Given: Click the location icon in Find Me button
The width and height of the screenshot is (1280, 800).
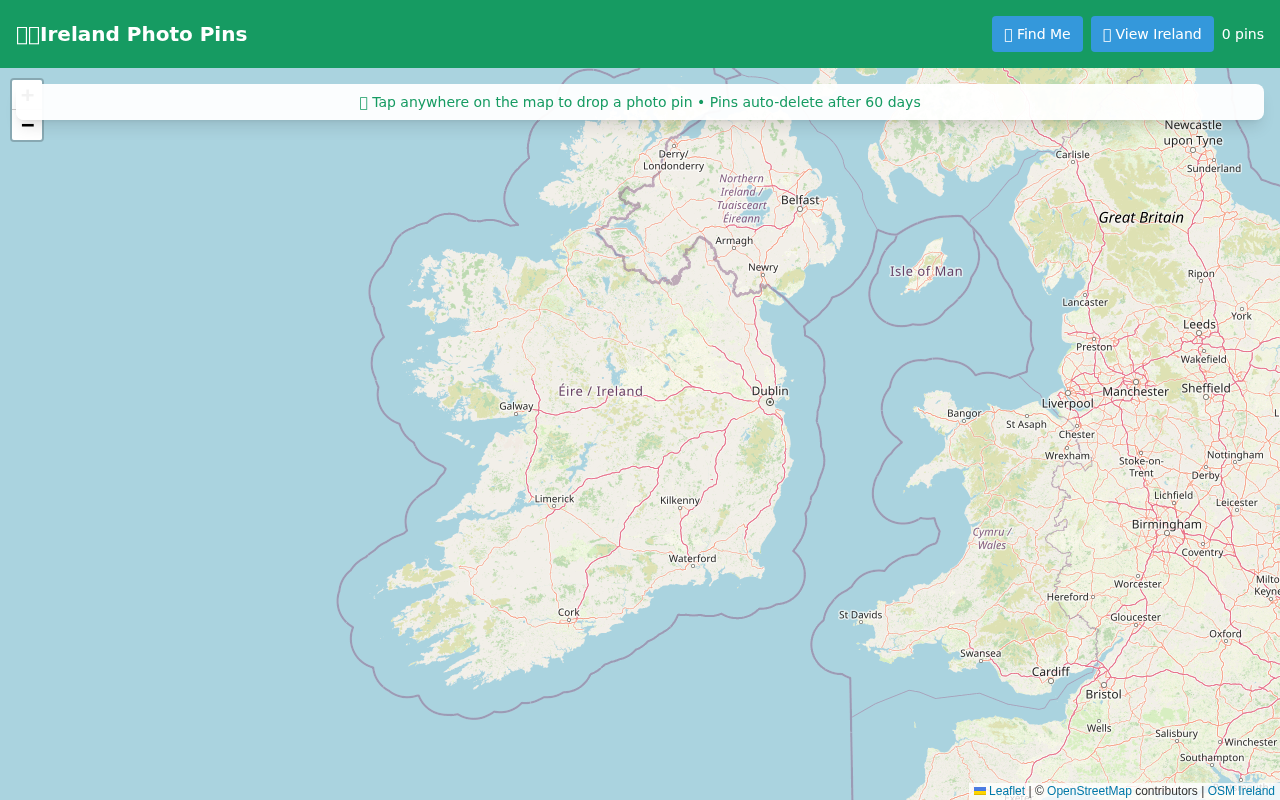Looking at the screenshot, I should [1009, 34].
